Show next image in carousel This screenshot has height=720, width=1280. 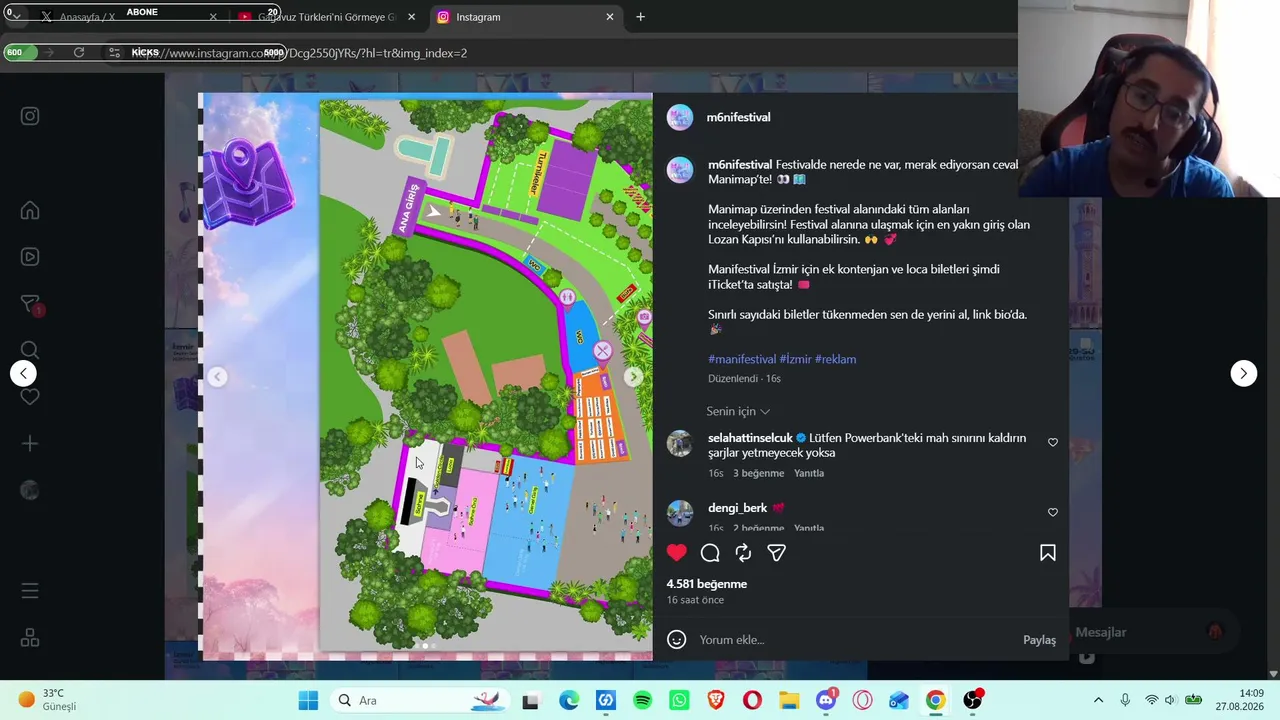pos(633,377)
